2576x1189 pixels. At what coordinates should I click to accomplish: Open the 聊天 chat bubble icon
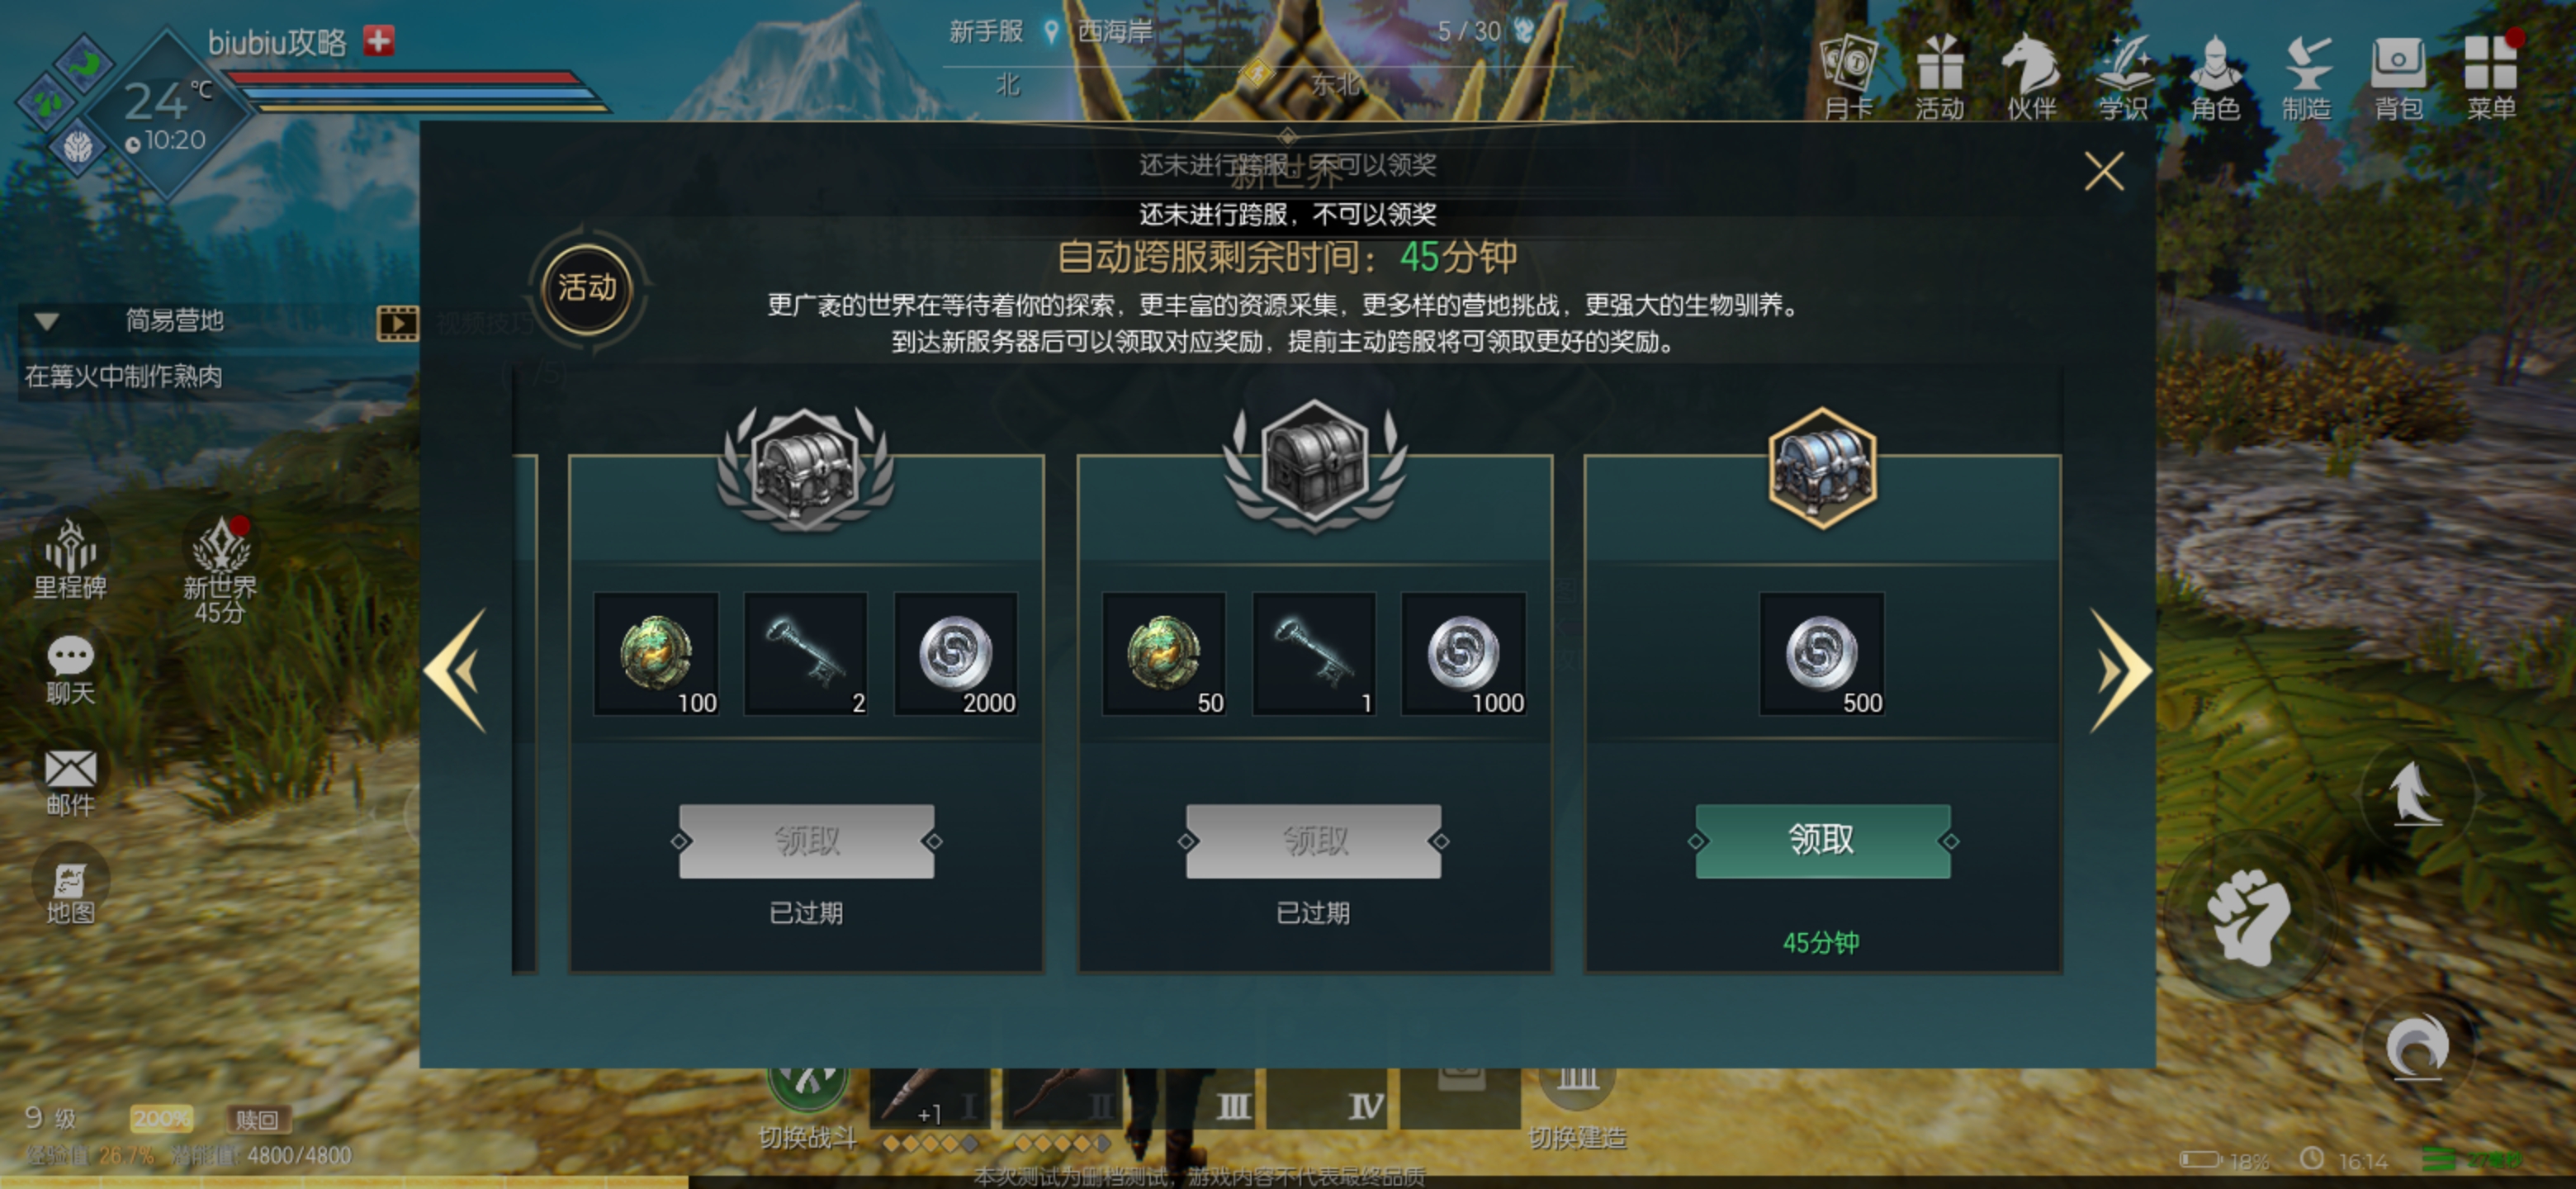tap(70, 670)
